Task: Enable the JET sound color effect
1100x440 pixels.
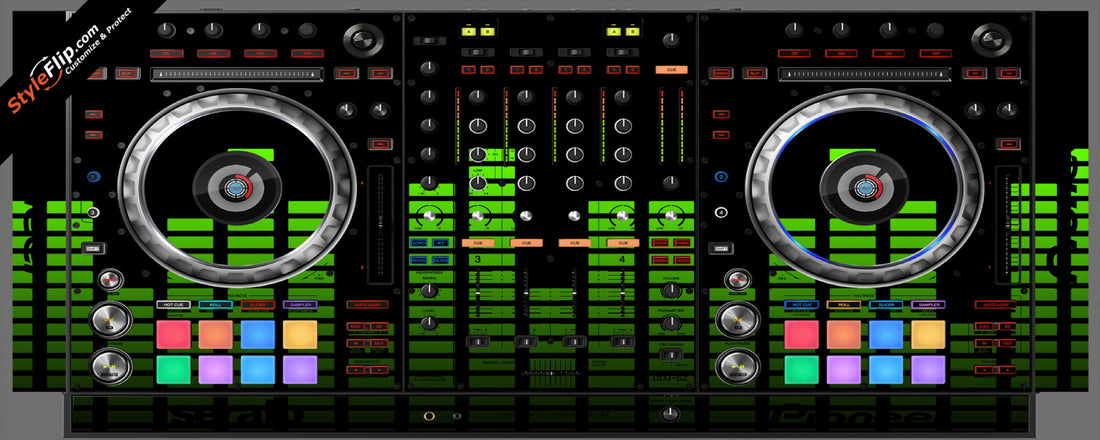Action: (441, 242)
